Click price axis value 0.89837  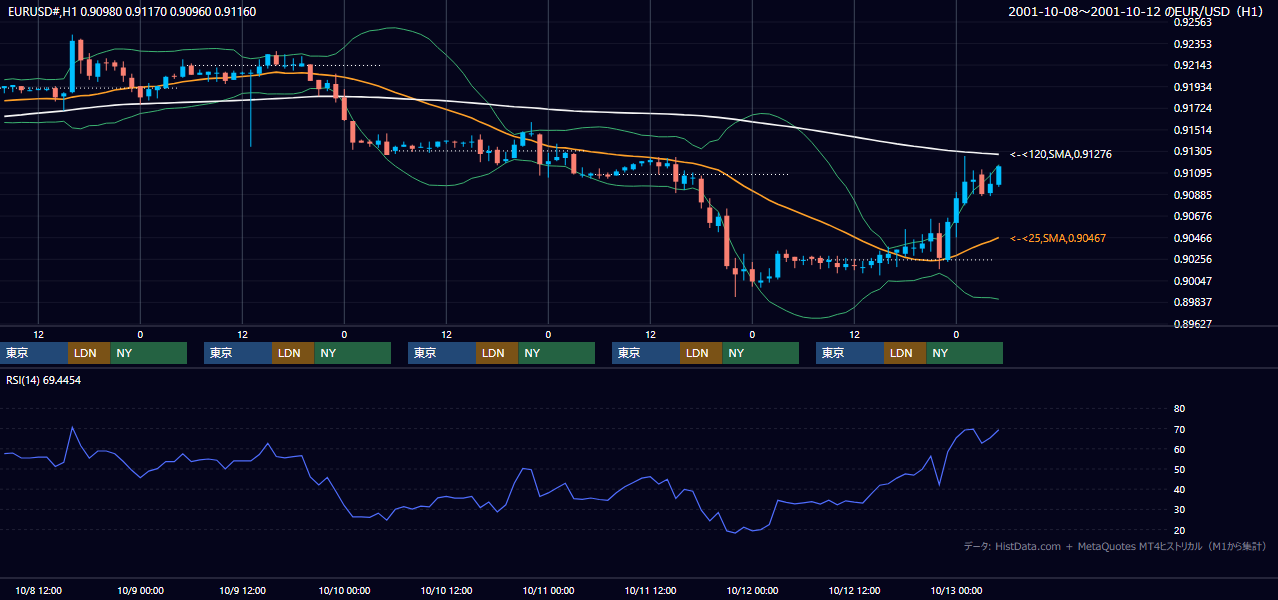(1192, 302)
